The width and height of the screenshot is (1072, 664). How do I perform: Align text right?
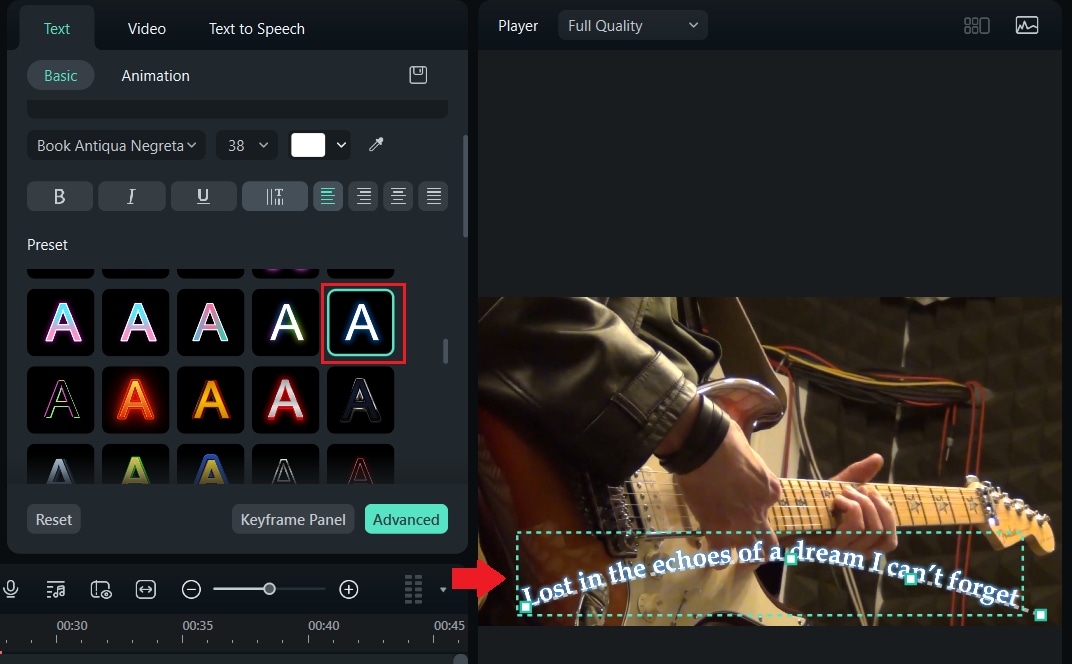(364, 196)
